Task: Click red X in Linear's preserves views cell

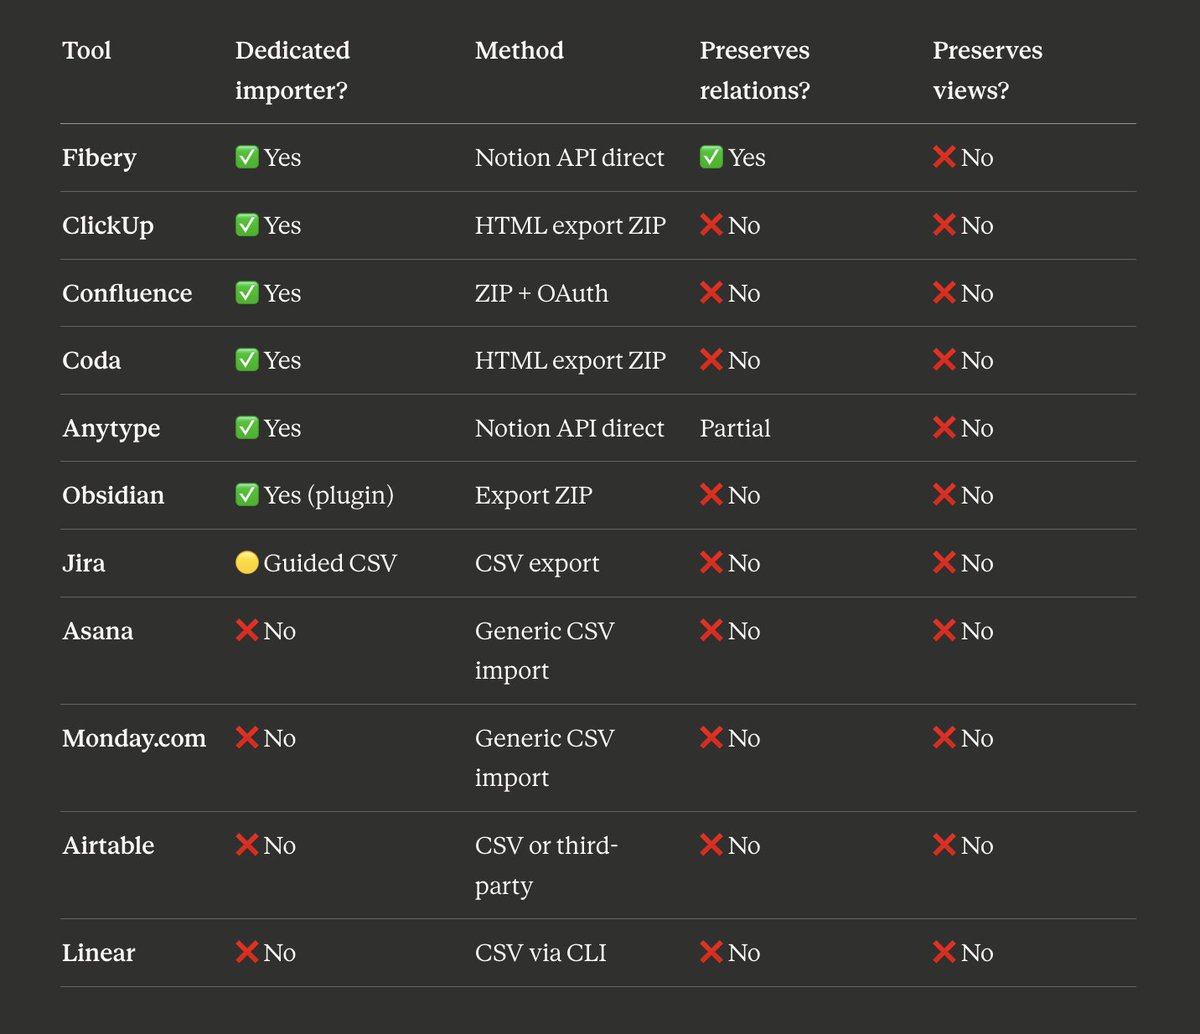Action: [944, 953]
